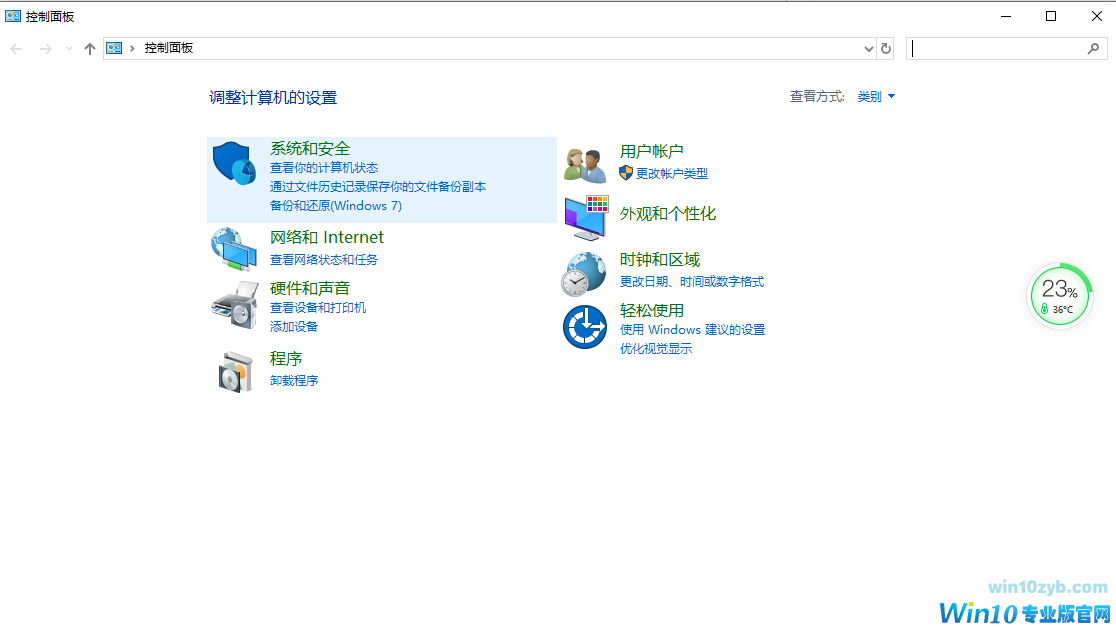Expand the address bar history dropdown
The height and width of the screenshot is (627, 1116).
coord(868,48)
